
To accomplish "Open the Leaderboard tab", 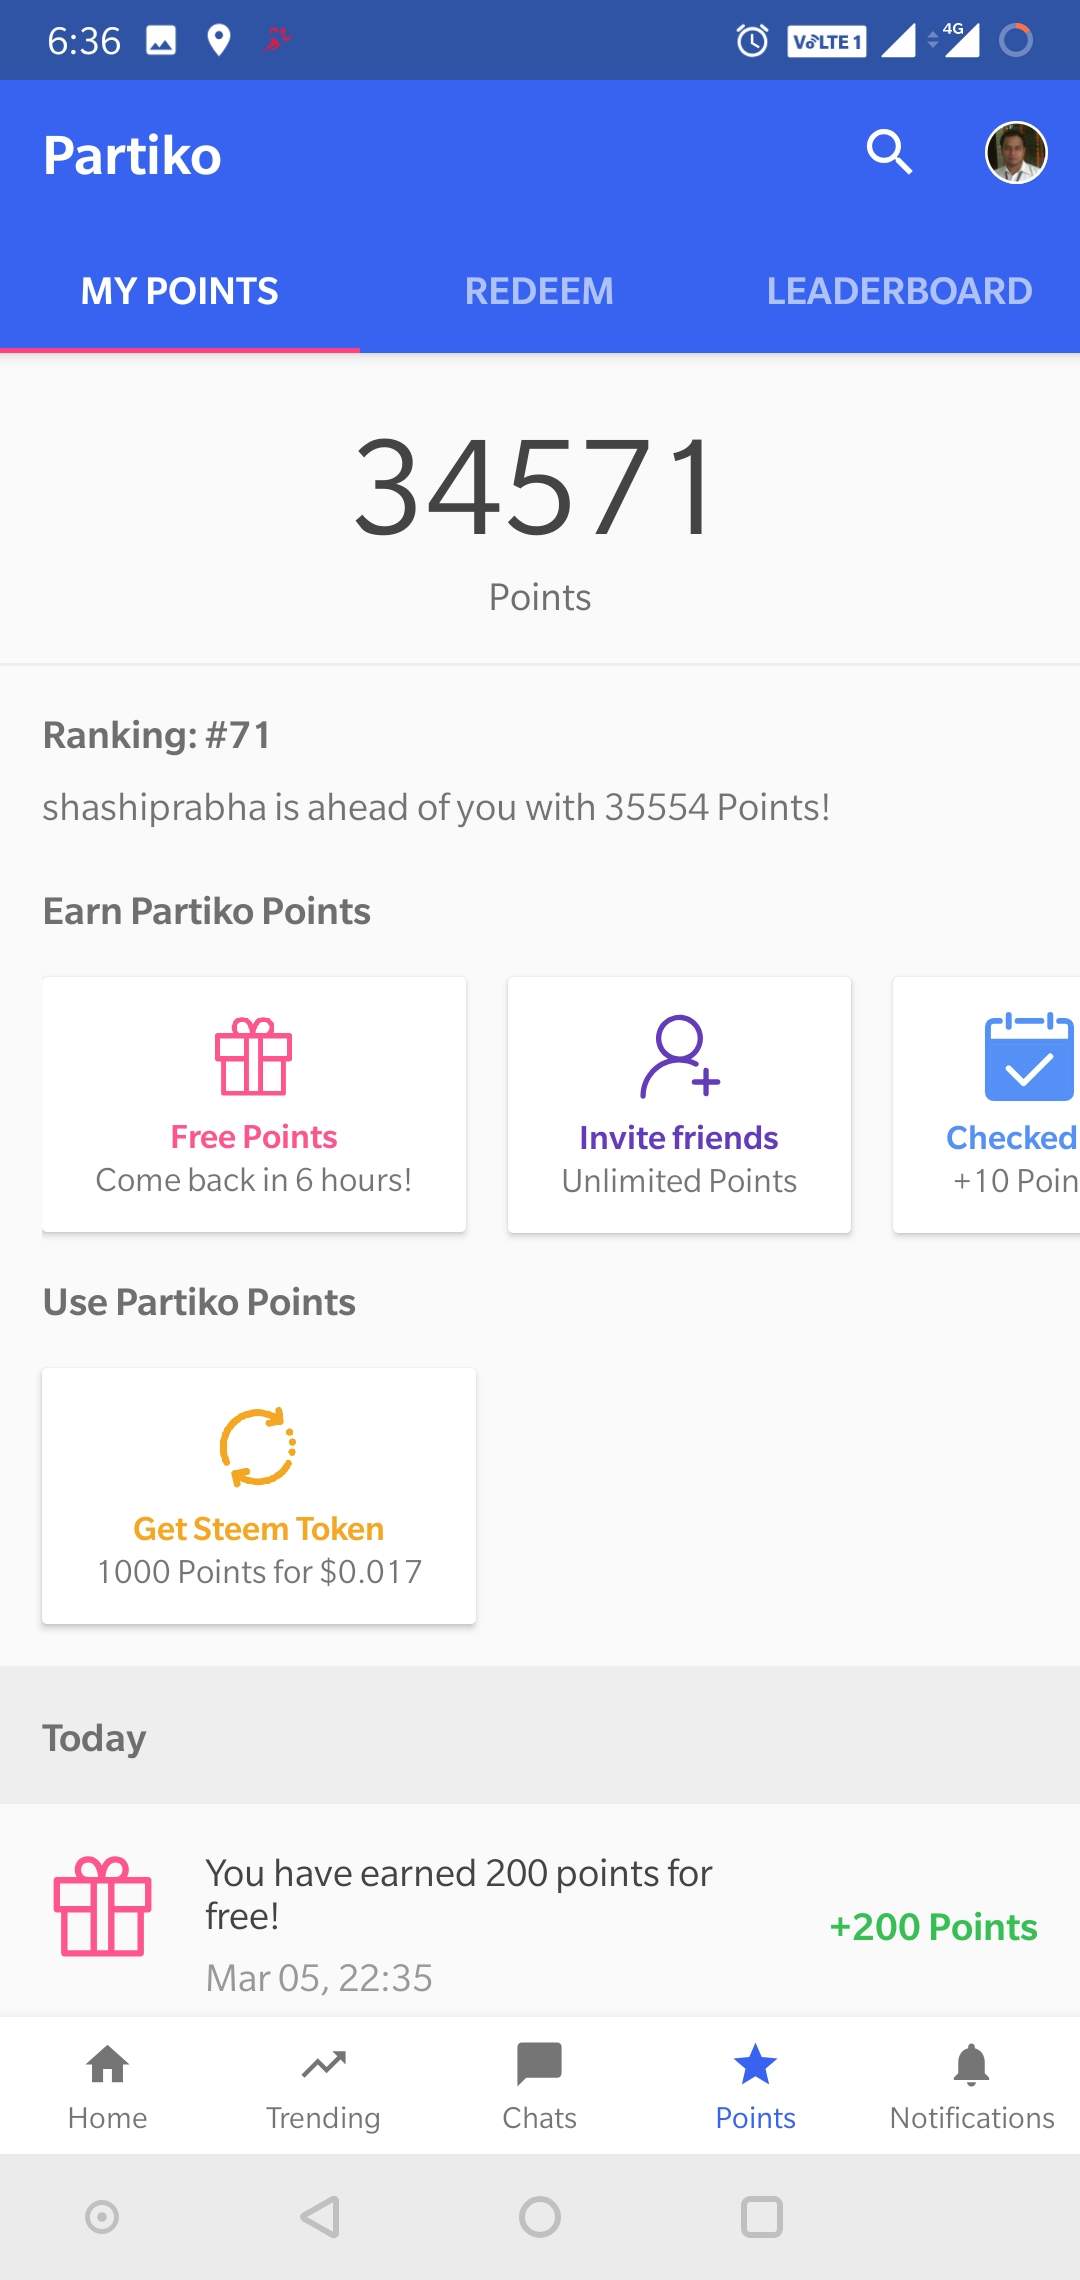I will [899, 291].
